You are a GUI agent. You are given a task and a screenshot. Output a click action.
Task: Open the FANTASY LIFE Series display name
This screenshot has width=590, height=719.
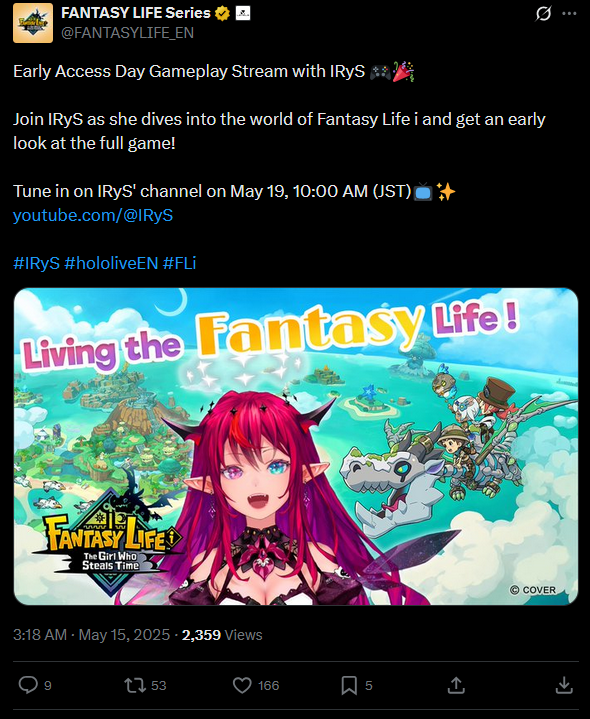point(136,13)
